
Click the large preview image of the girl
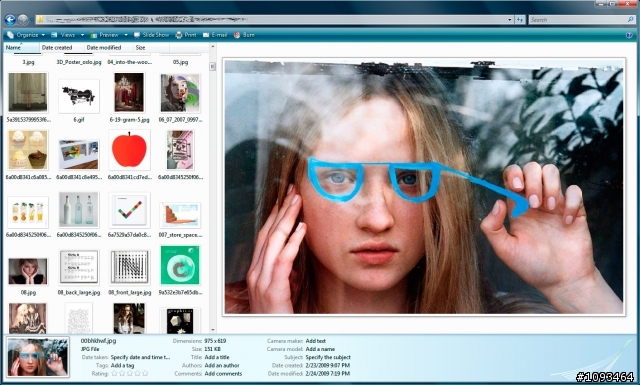[x=424, y=187]
